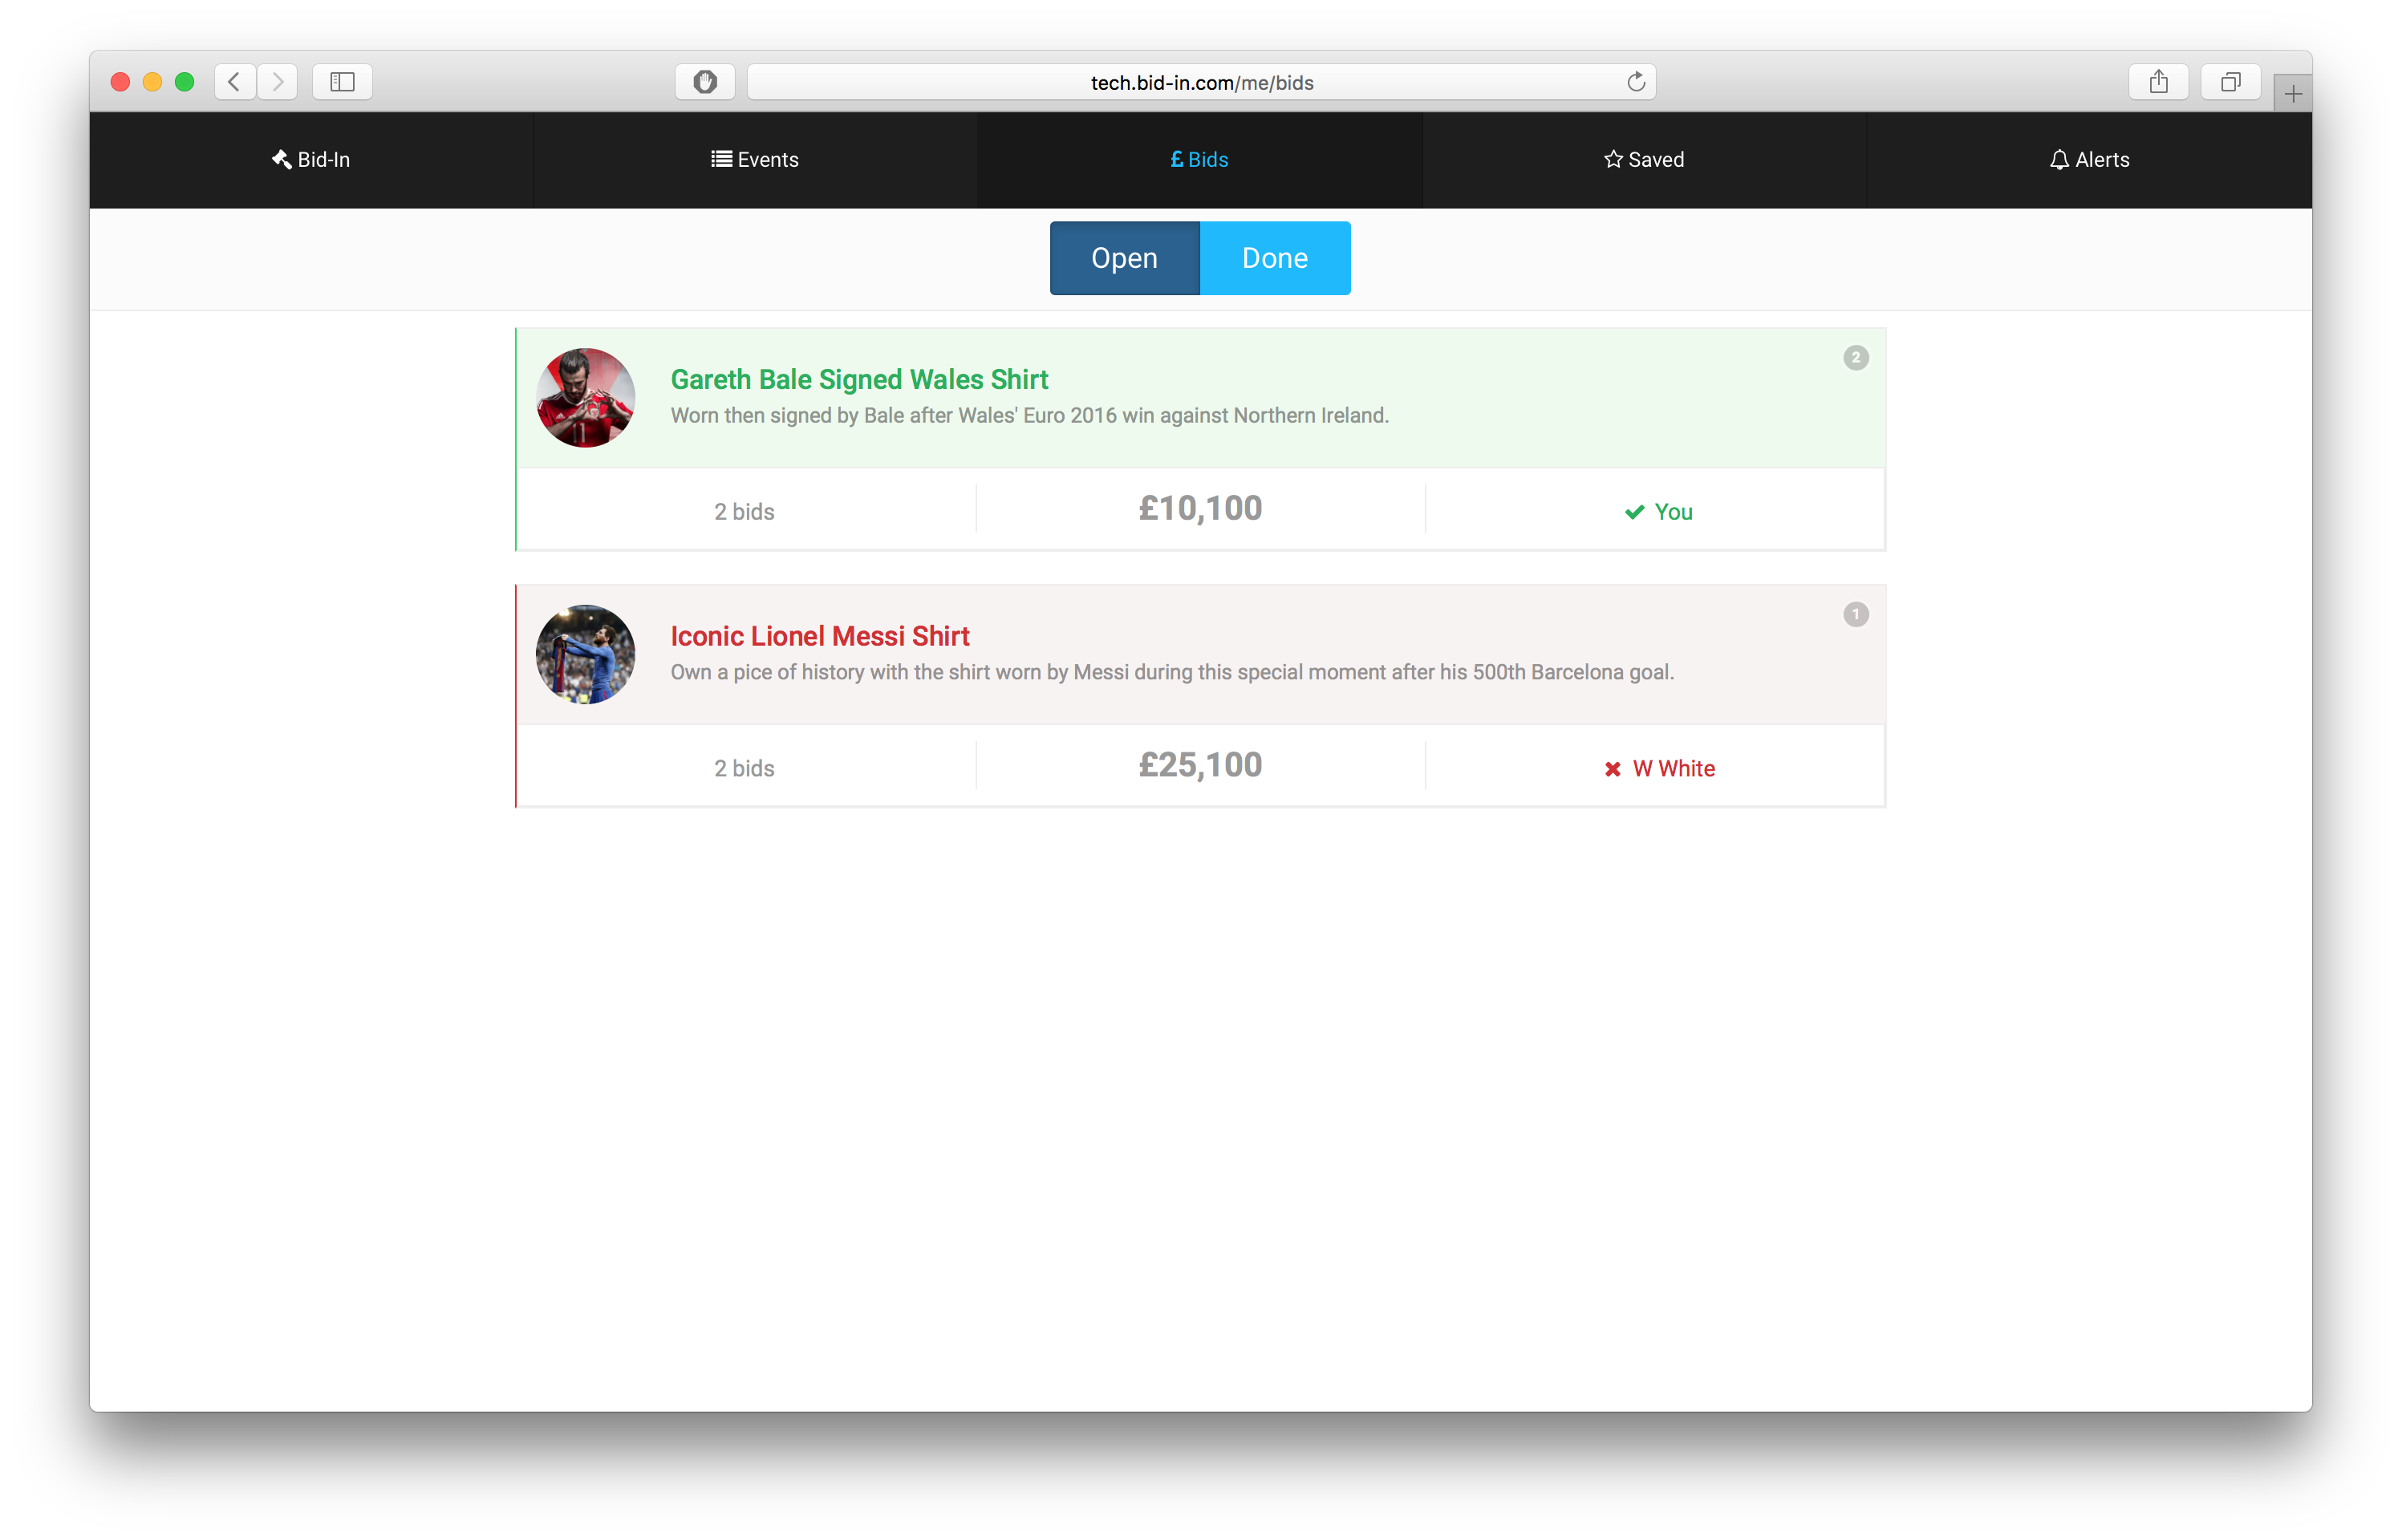Click the badge on Messi shirt card

click(x=1856, y=614)
